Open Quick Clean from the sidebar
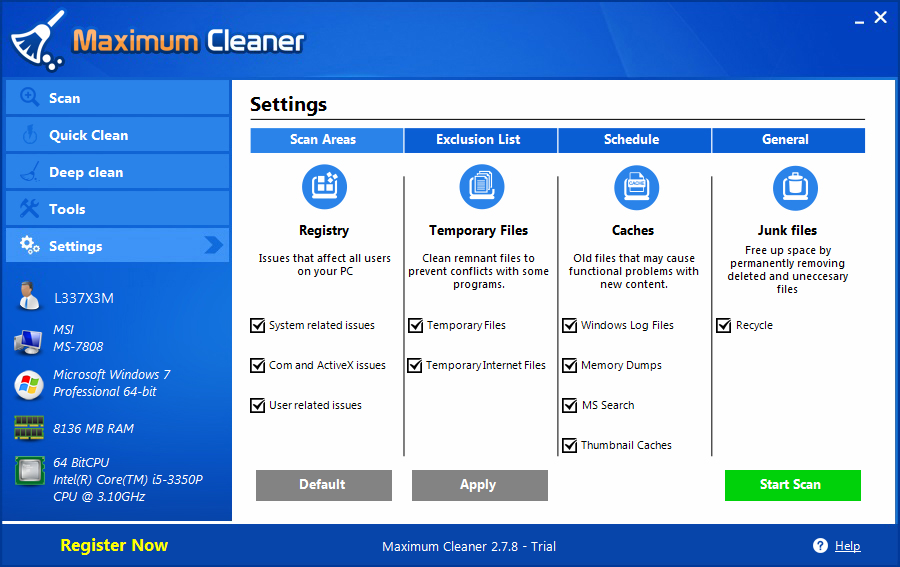This screenshot has height=567, width=900. click(117, 135)
